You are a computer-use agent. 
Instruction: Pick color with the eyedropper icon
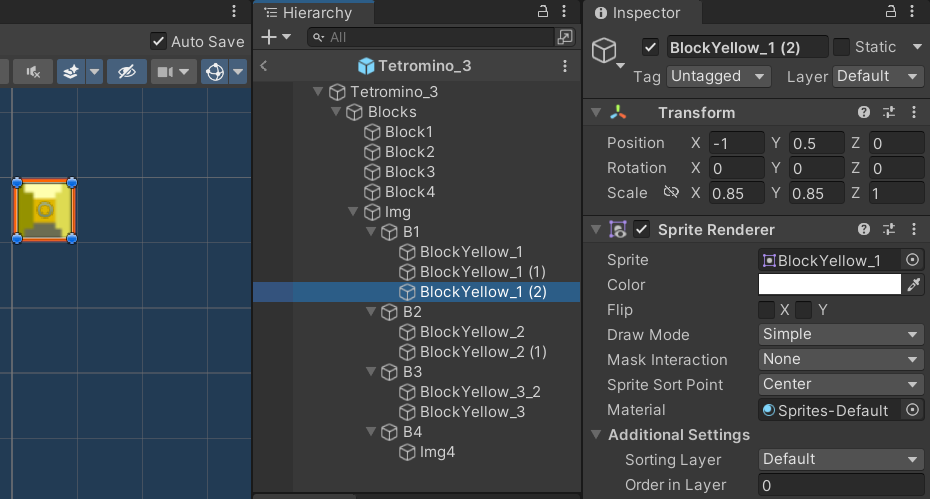[x=913, y=285]
